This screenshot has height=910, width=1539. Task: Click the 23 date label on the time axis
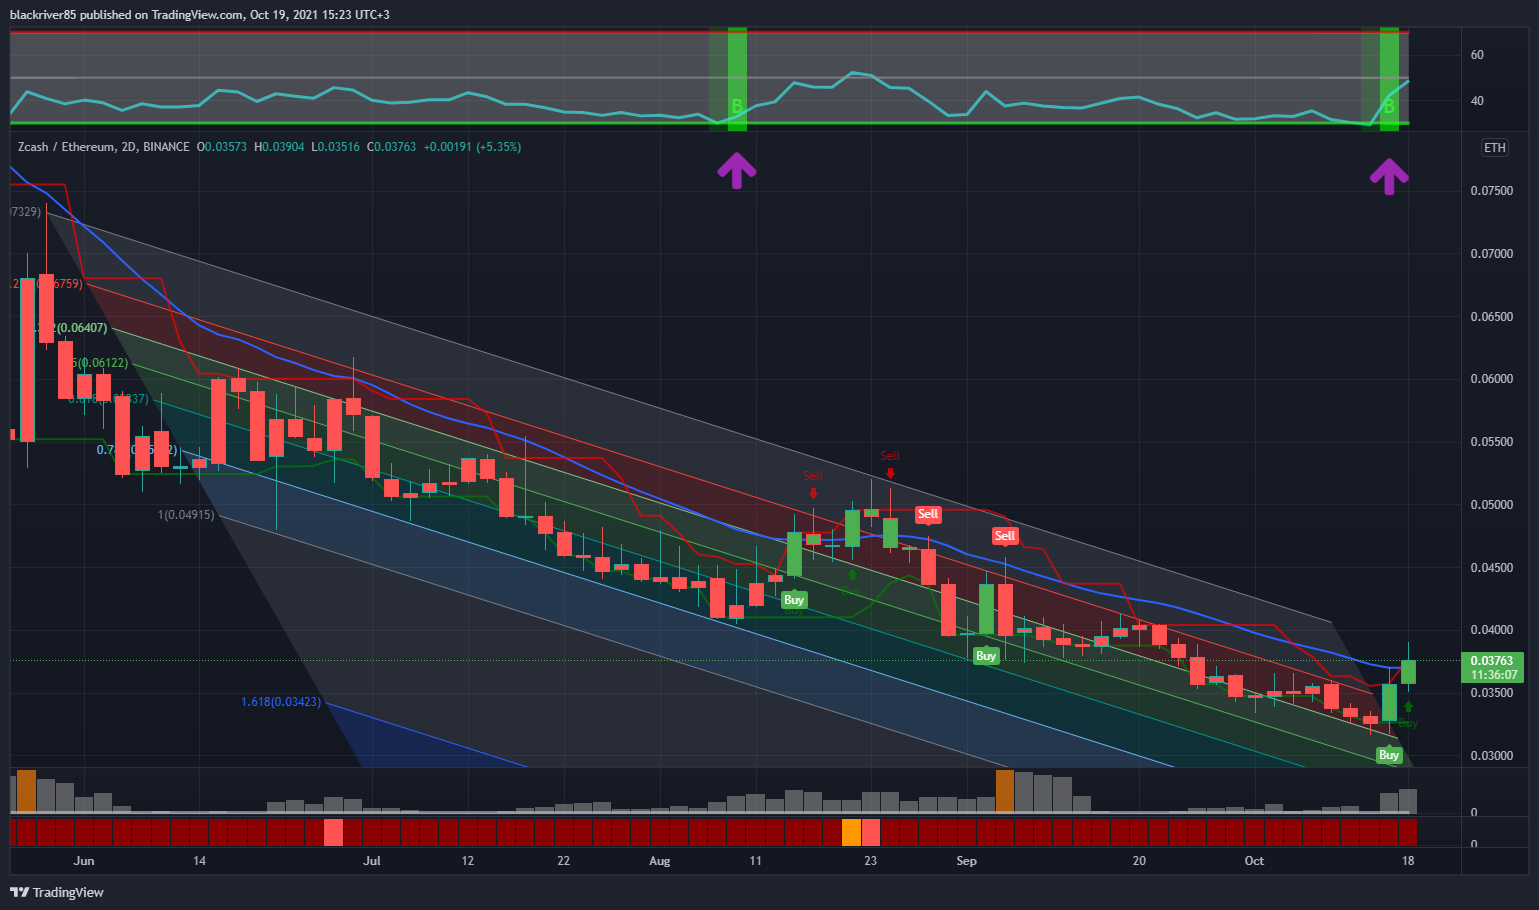(x=871, y=861)
